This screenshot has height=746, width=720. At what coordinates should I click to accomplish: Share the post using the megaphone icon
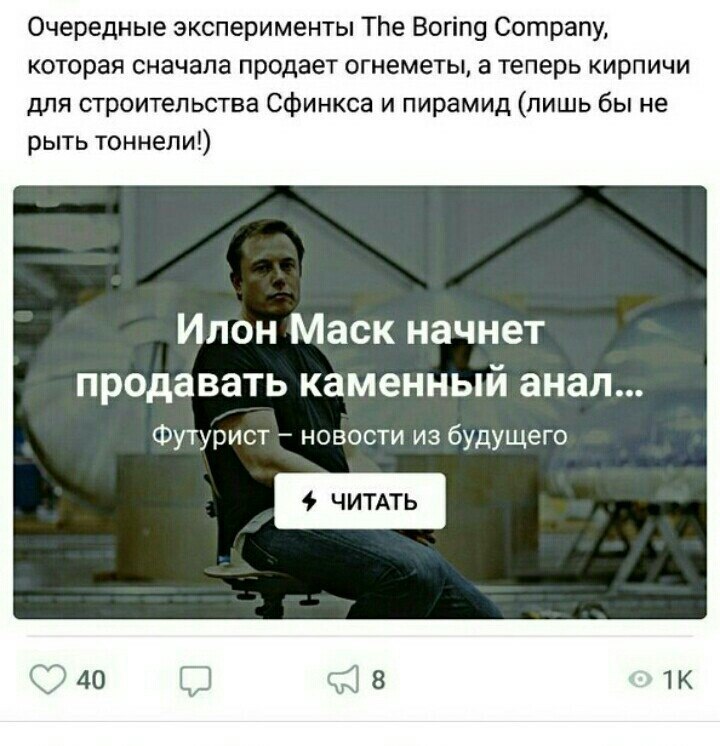click(343, 679)
